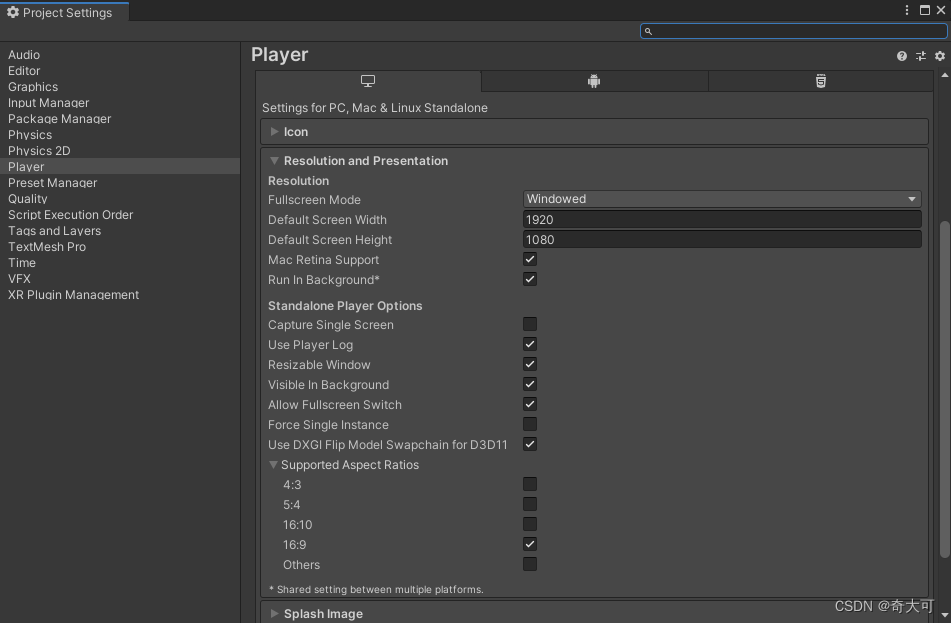Check the 16:10 aspect ratio option
This screenshot has height=623, width=951.
(529, 524)
